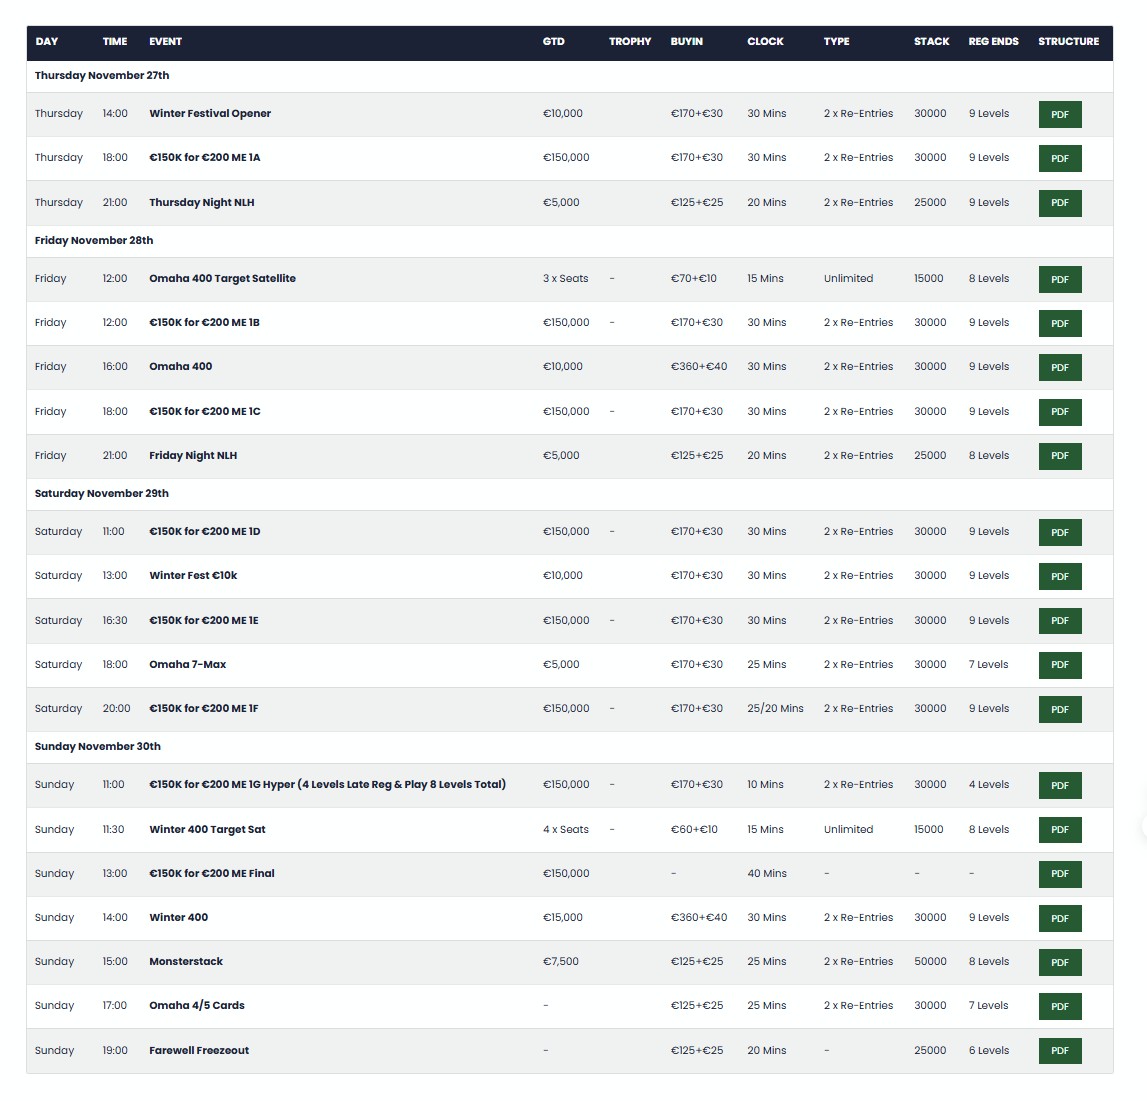Click the GTD column header
The width and height of the screenshot is (1147, 1101).
coord(553,42)
